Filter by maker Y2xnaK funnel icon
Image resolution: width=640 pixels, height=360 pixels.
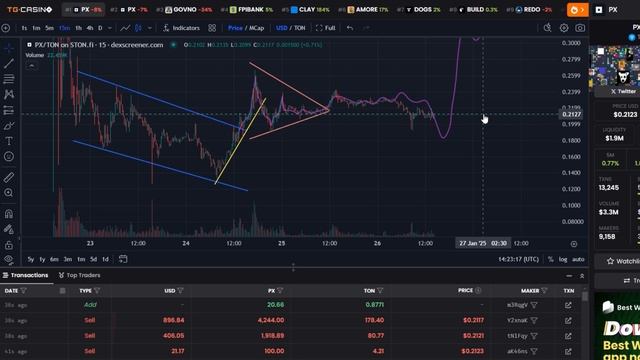(x=534, y=320)
